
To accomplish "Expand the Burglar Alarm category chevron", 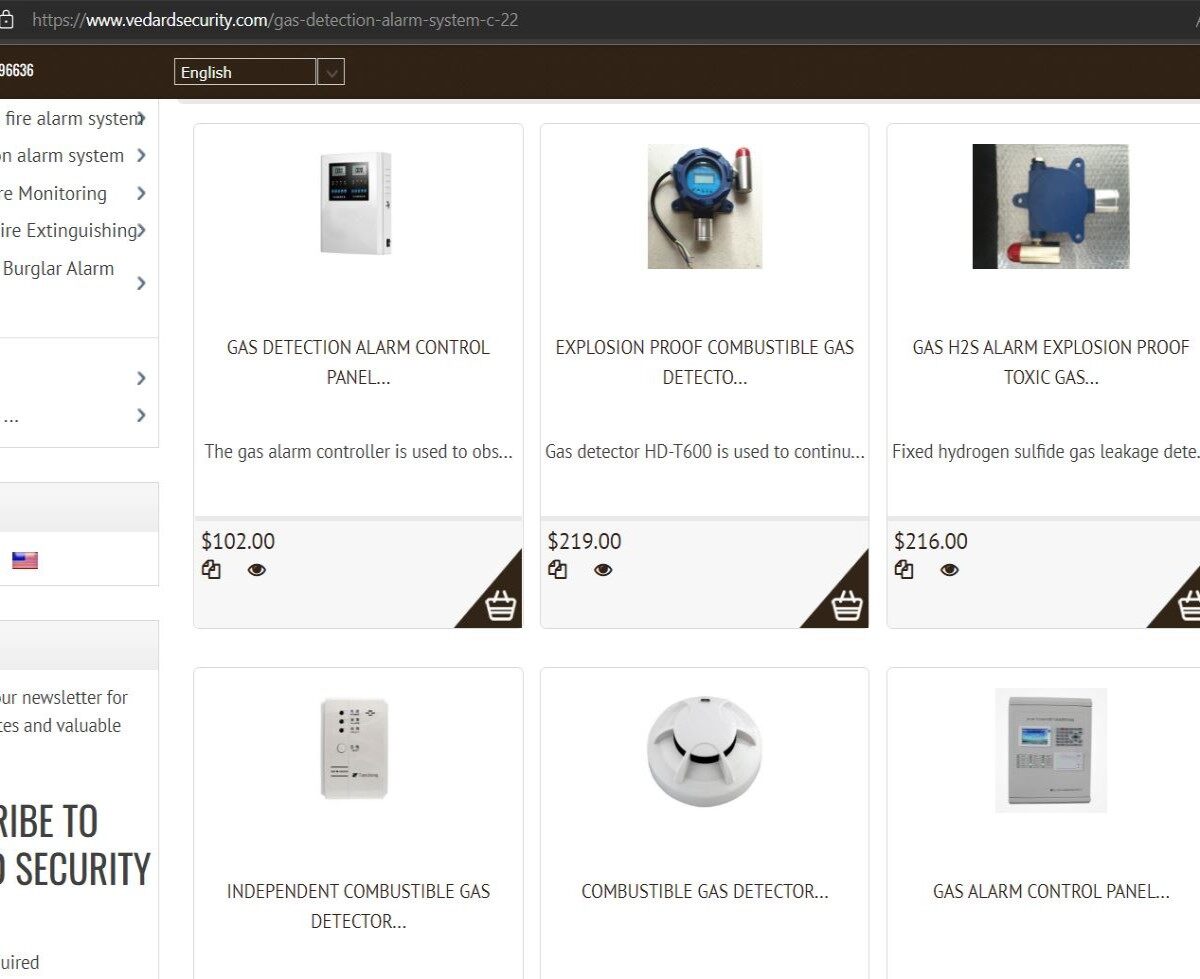I will (141, 283).
